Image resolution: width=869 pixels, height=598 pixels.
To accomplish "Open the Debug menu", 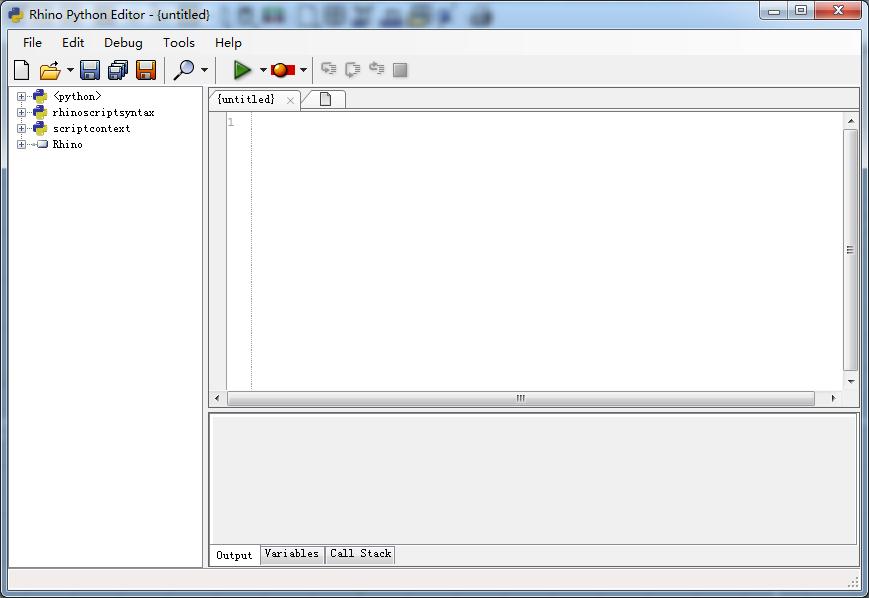I will click(123, 43).
